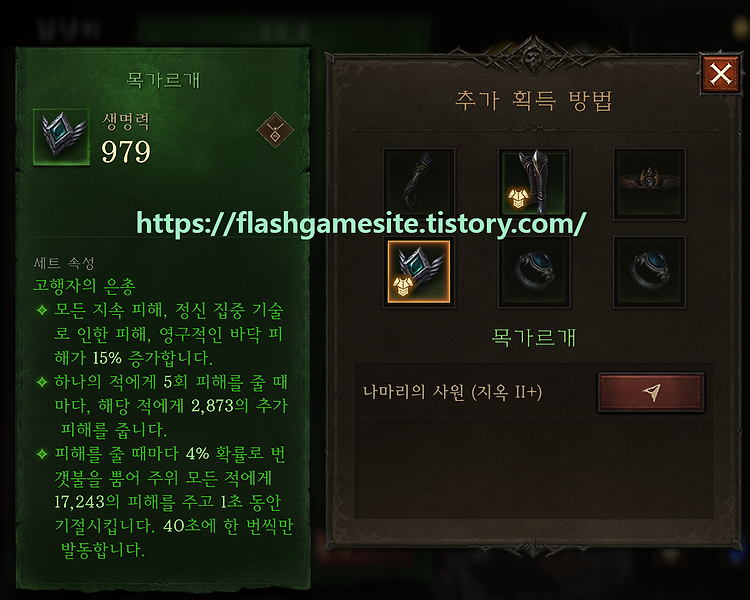Click the 15% damage increase set bonus
This screenshot has width=750, height=600.
point(163,333)
